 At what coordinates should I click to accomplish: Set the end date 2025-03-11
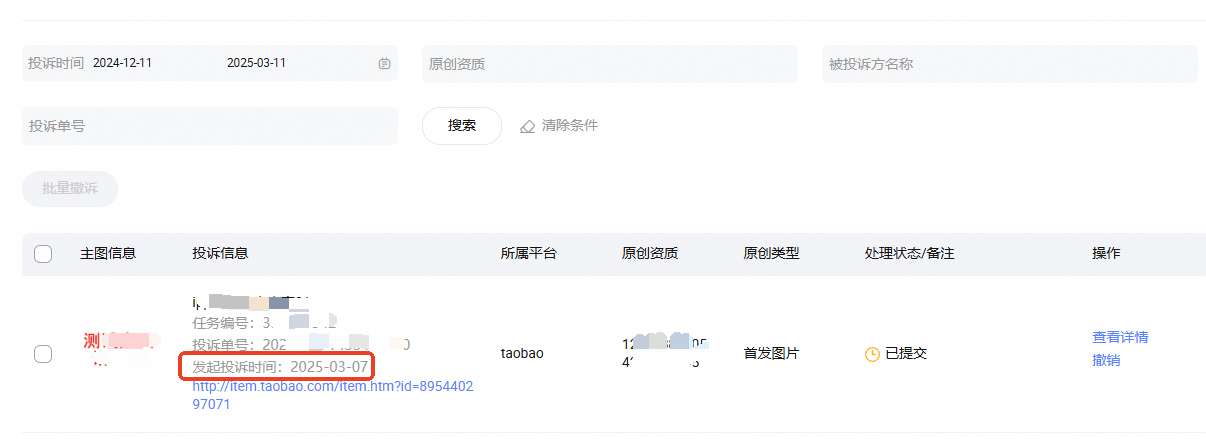(257, 63)
